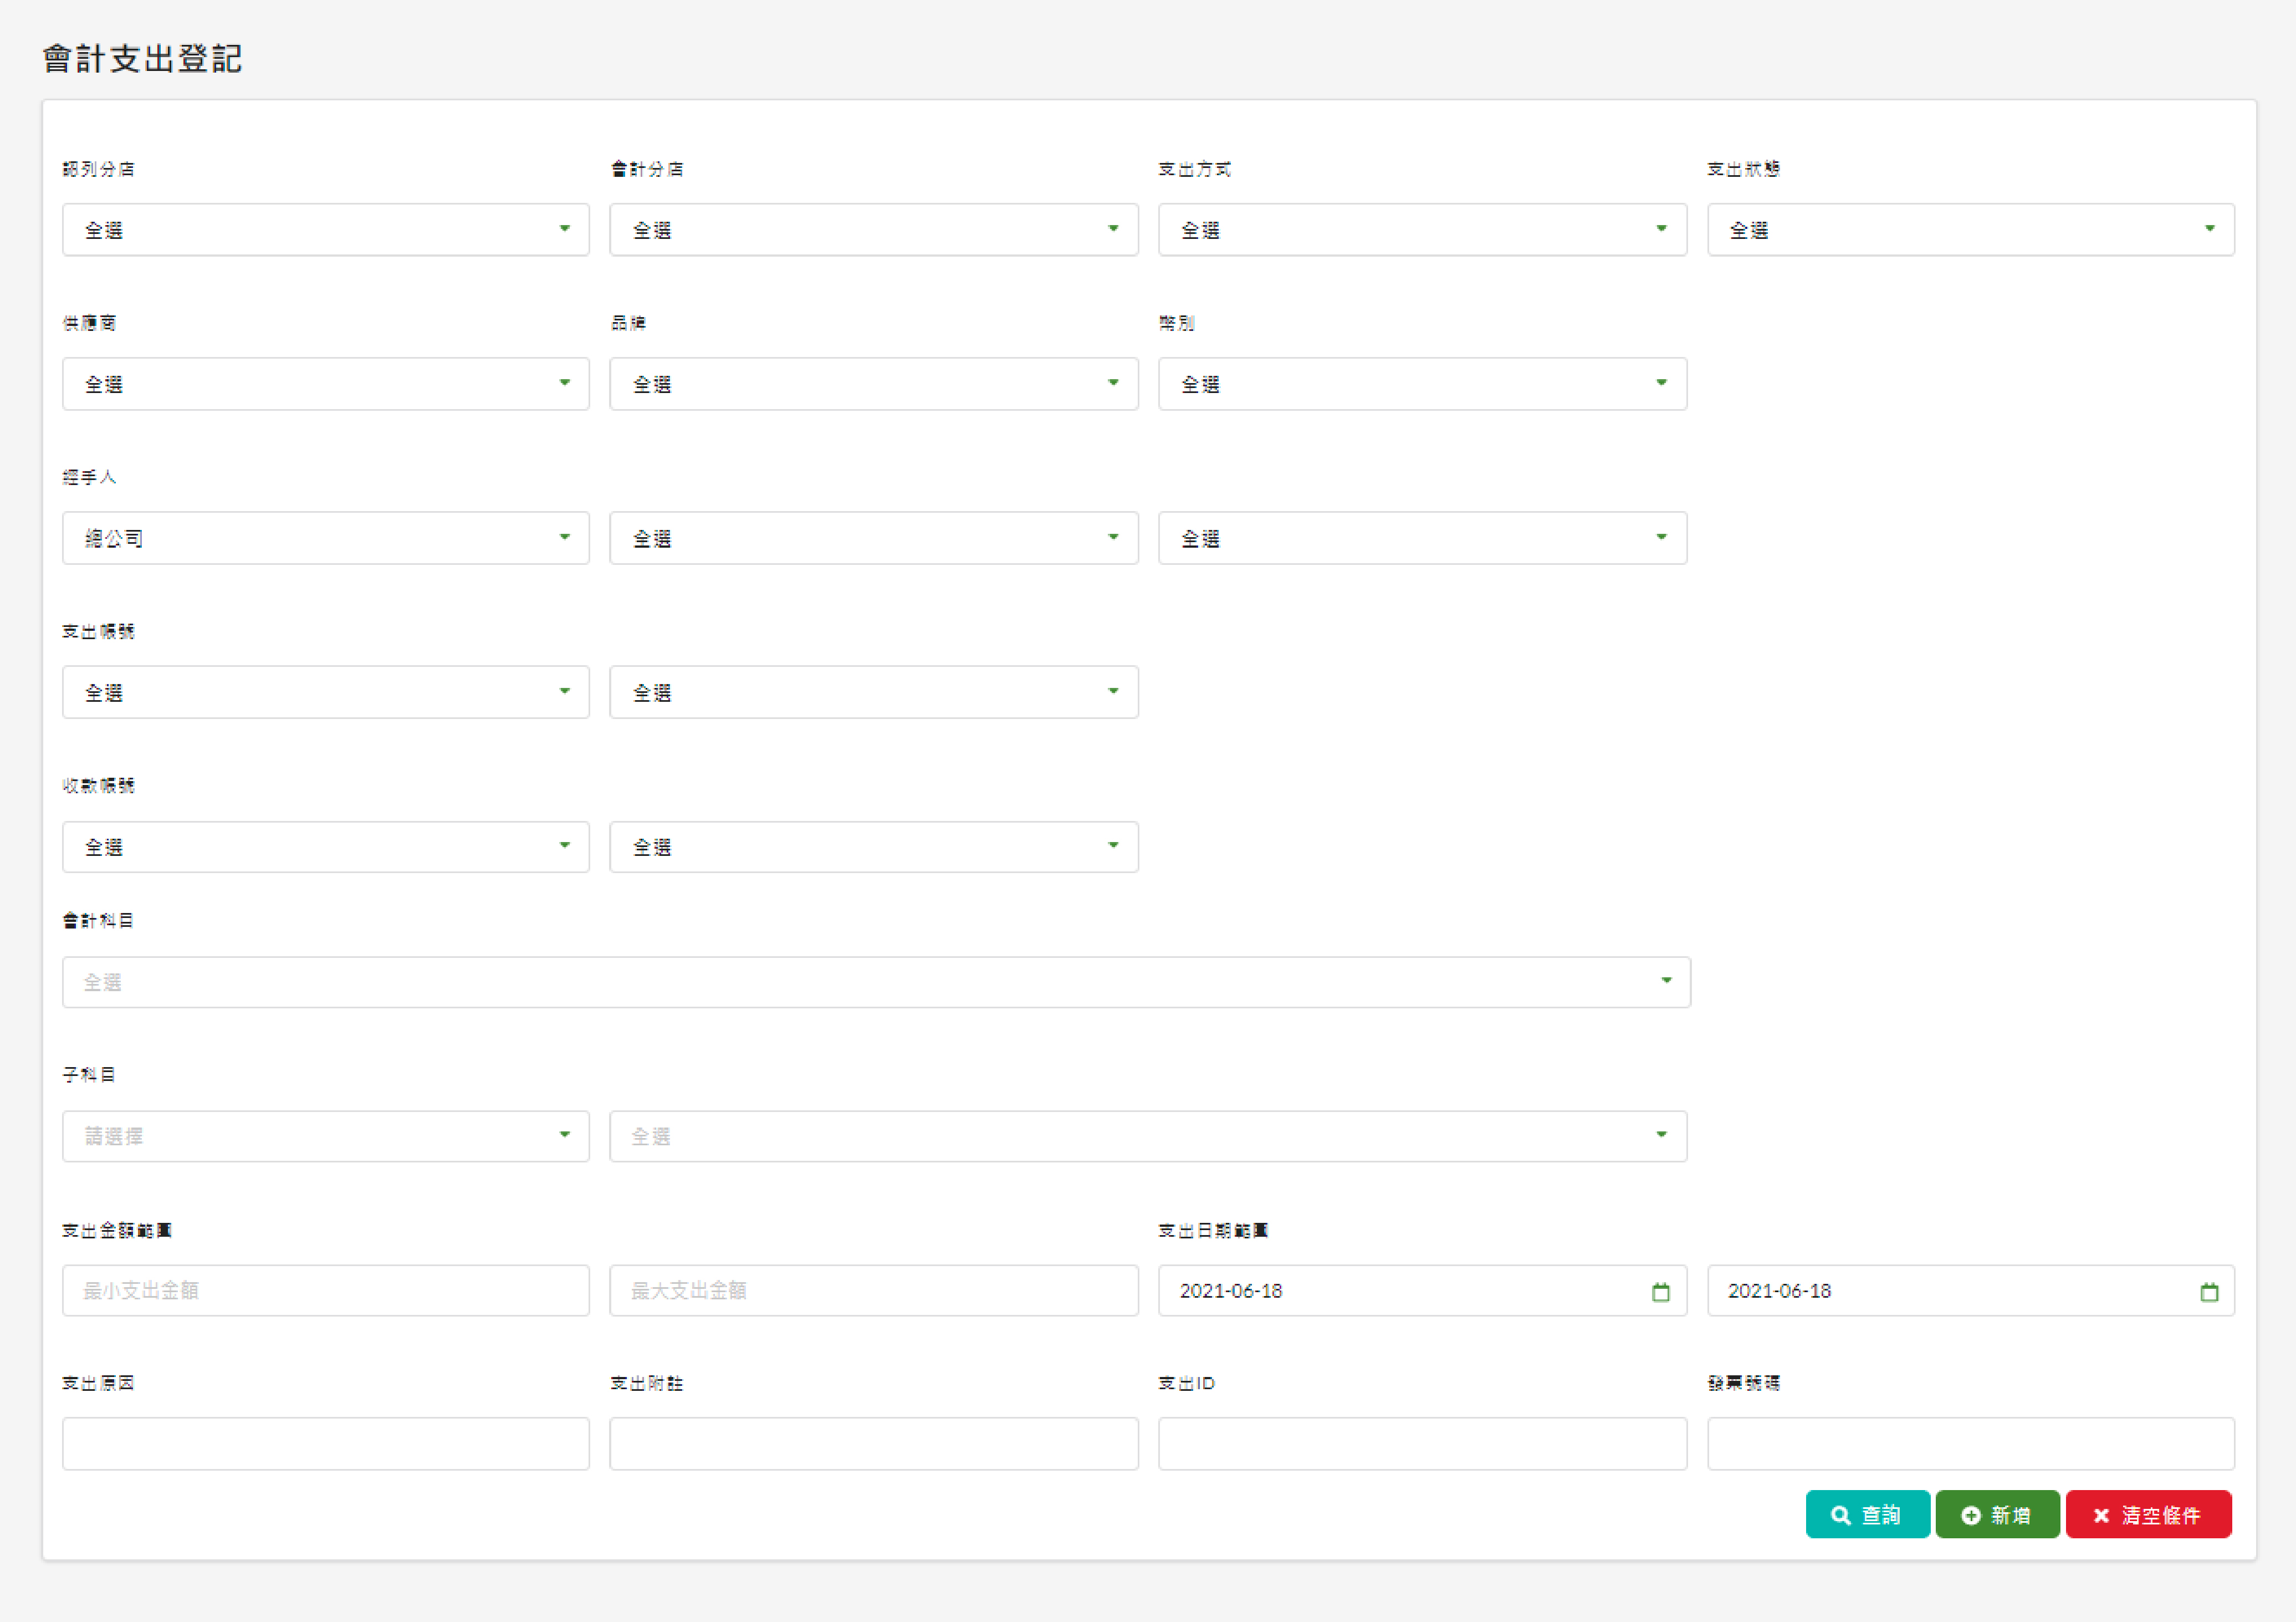Click the green 新增 button
This screenshot has width=2296, height=1622.
[1997, 1514]
